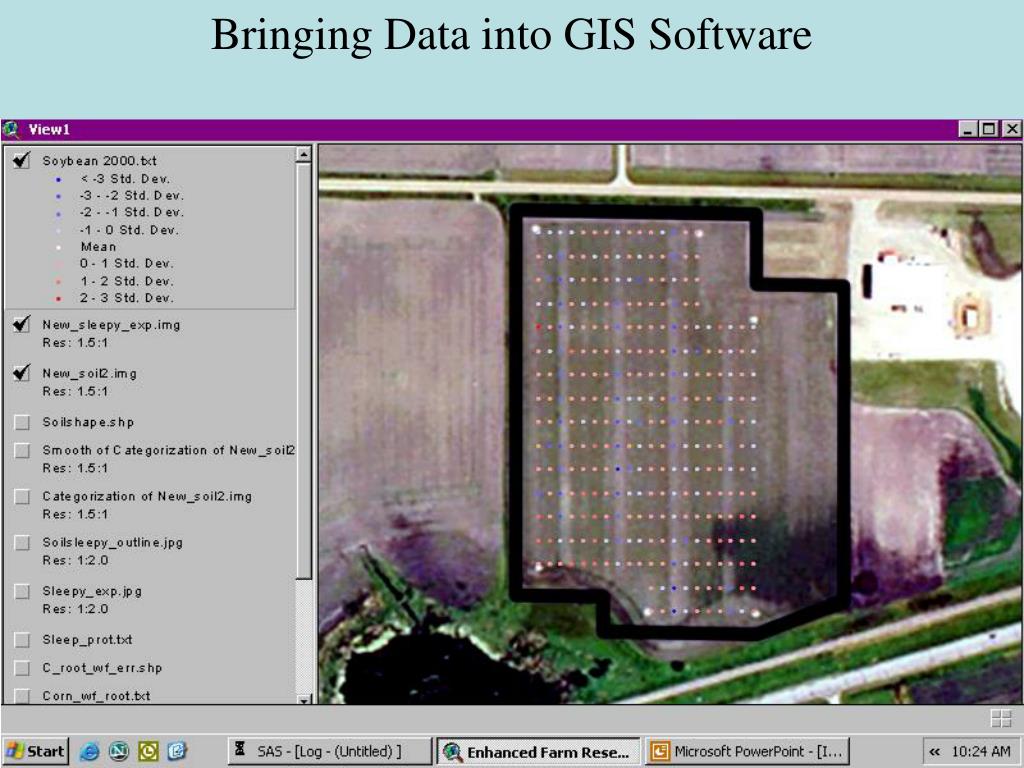Image resolution: width=1024 pixels, height=768 pixels.
Task: Enable the Soilshape.shp layer
Action: [x=22, y=423]
